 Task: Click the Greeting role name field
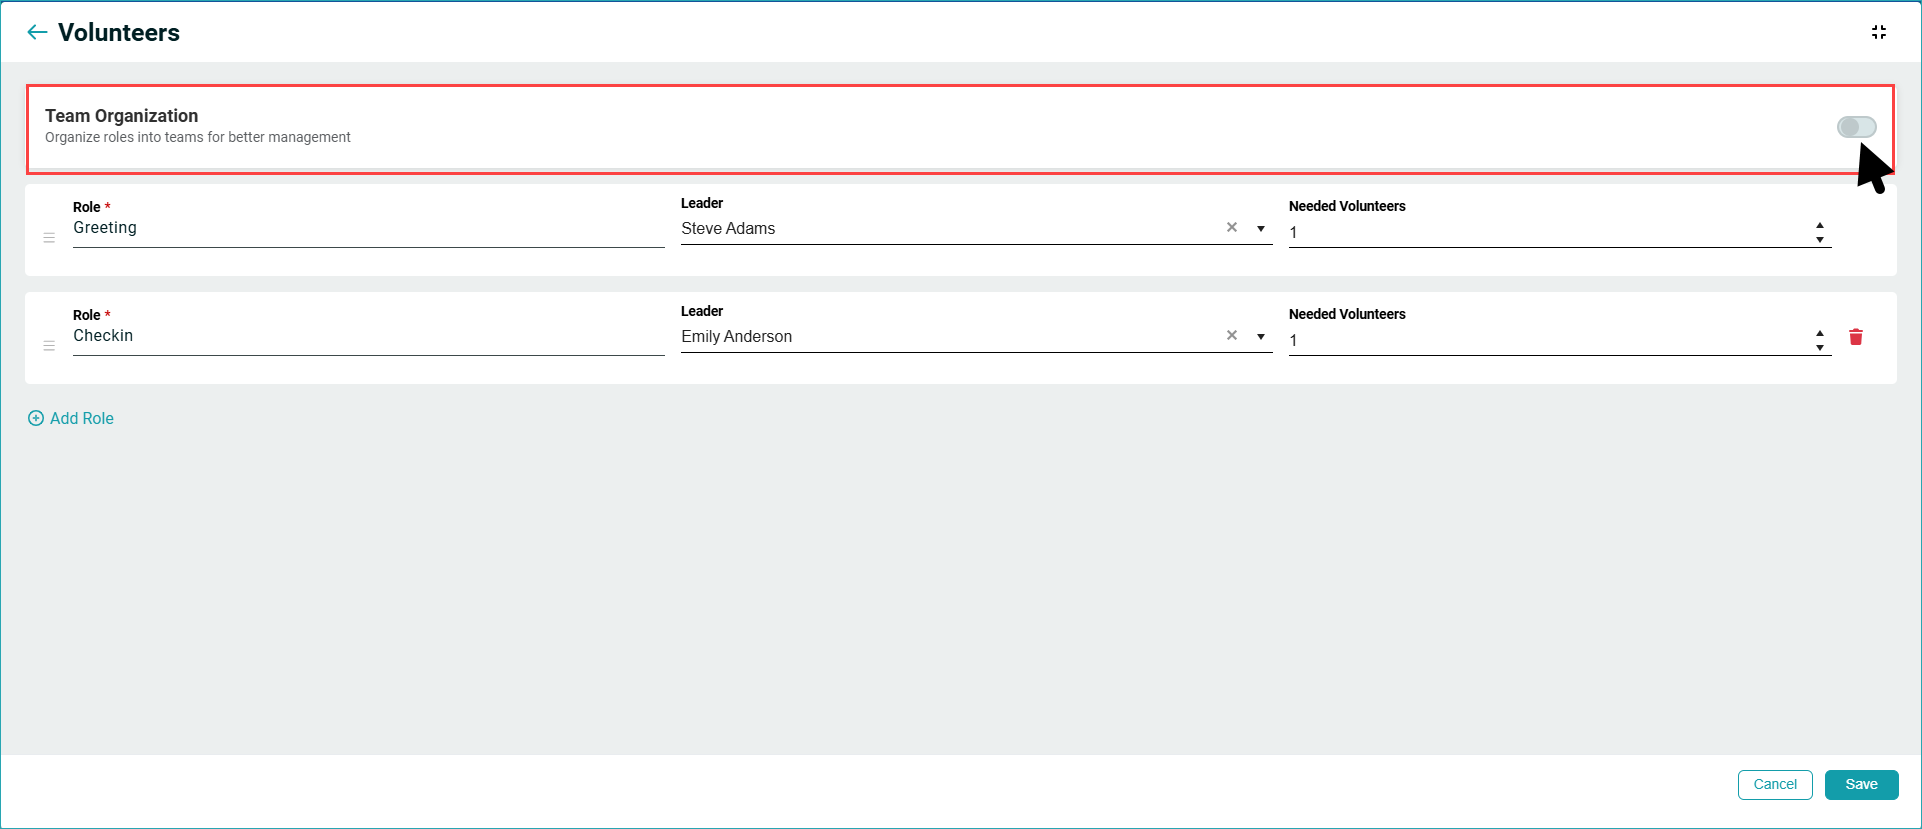[367, 229]
